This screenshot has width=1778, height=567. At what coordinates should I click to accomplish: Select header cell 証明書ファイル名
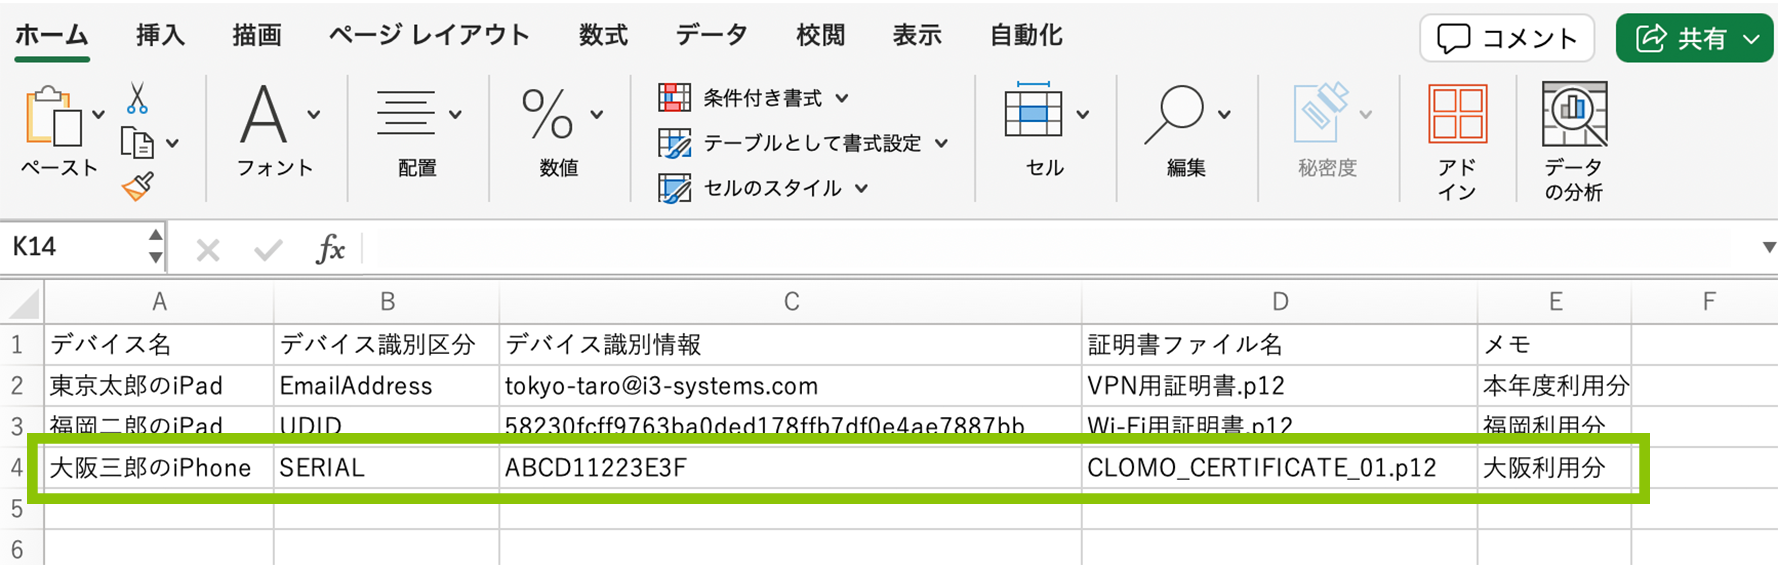point(1280,345)
